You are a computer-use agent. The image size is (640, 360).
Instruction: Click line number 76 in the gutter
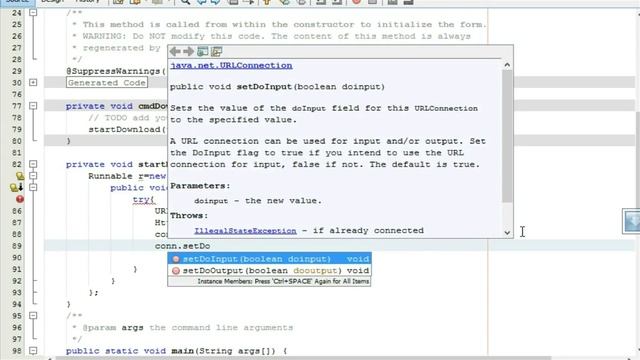(17, 94)
